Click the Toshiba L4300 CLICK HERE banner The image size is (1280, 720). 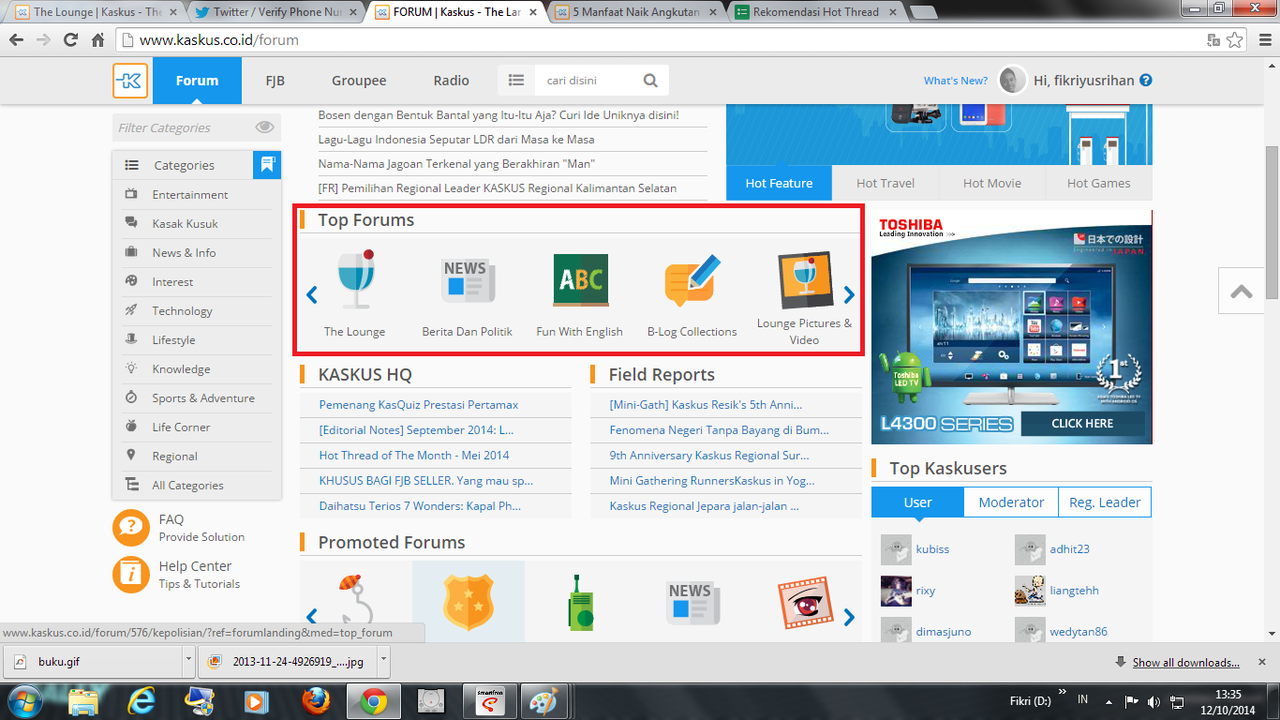point(1081,423)
